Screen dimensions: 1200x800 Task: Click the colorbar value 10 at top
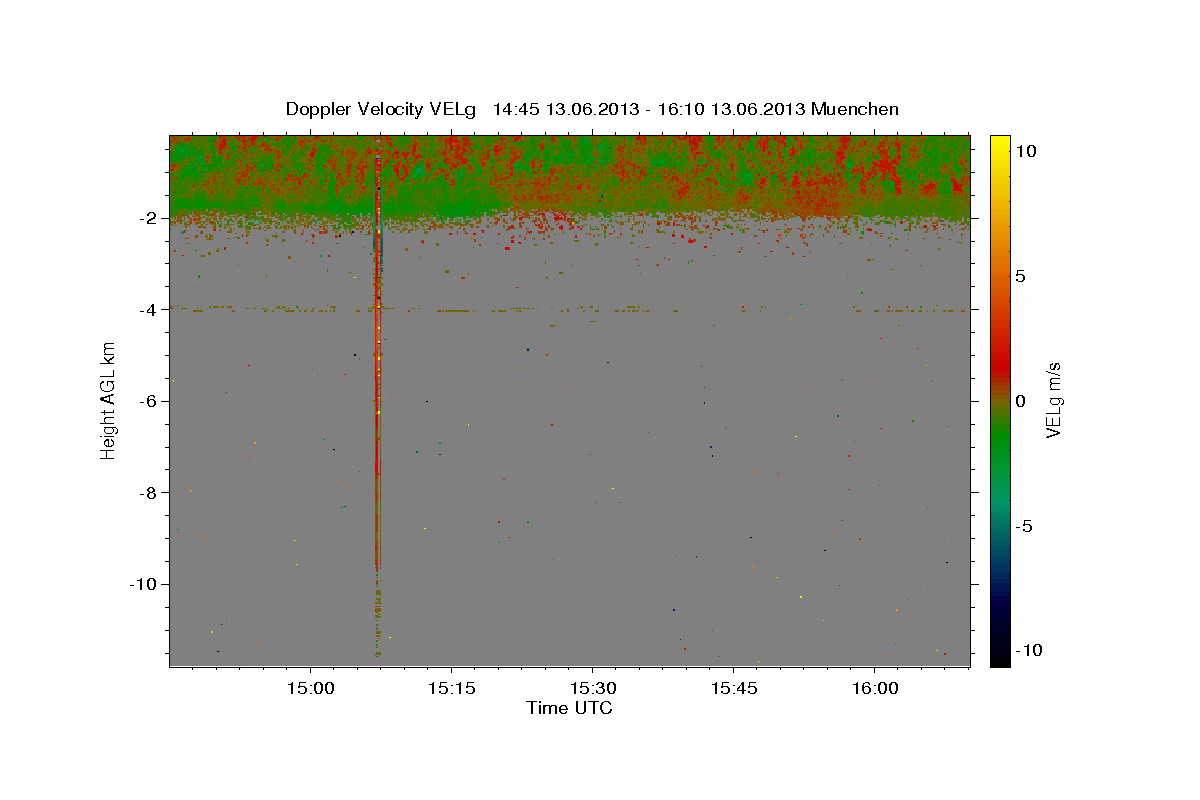coord(1025,151)
